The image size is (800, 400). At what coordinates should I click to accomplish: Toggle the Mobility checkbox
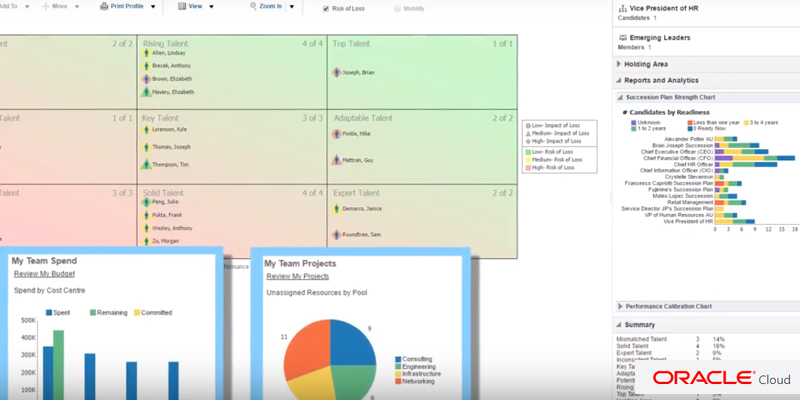[397, 8]
